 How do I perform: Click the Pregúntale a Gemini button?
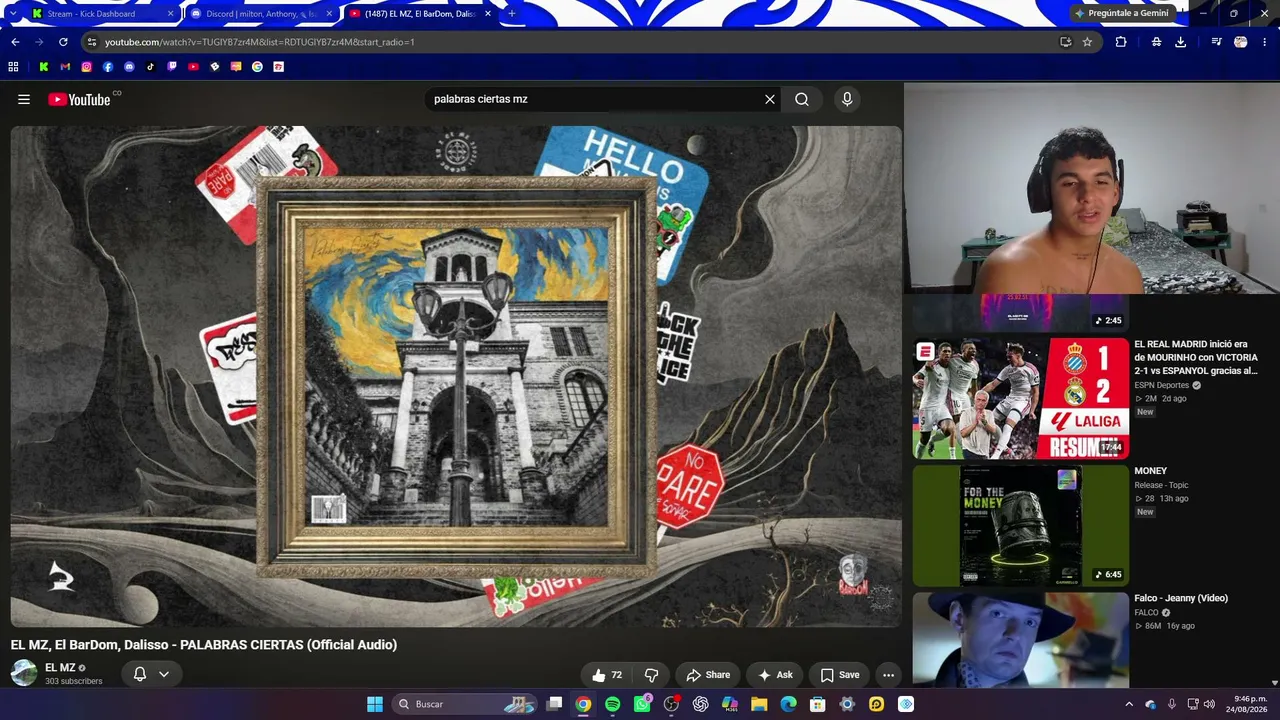click(x=1121, y=13)
